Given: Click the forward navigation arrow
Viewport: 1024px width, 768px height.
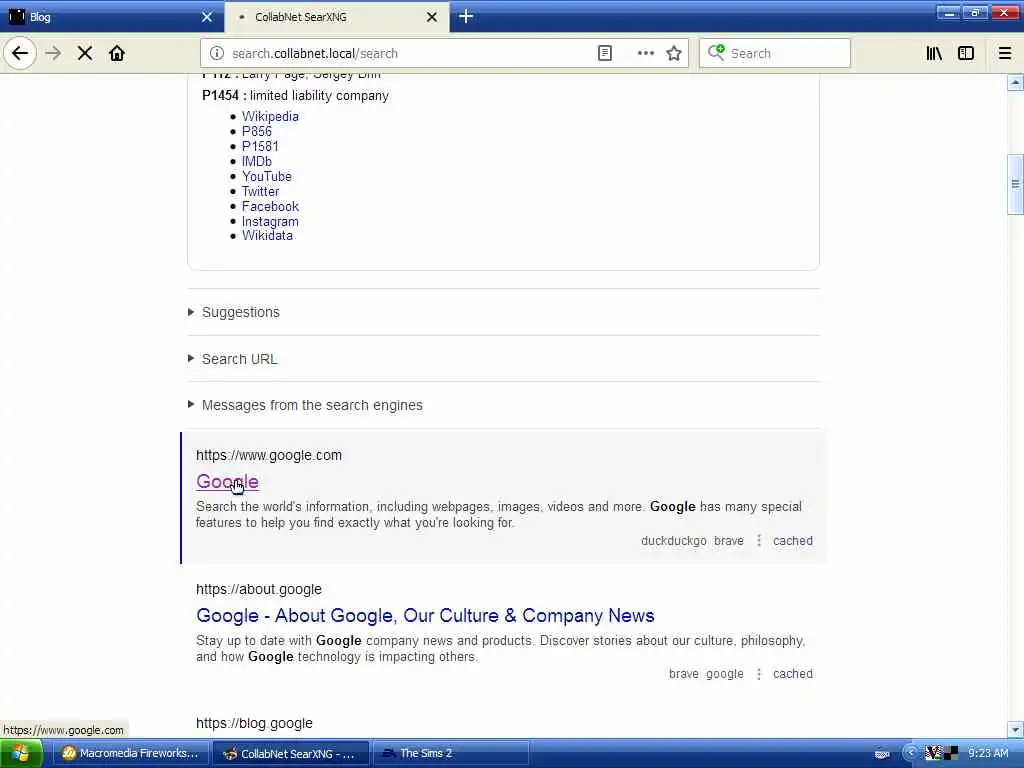Looking at the screenshot, I should [53, 53].
